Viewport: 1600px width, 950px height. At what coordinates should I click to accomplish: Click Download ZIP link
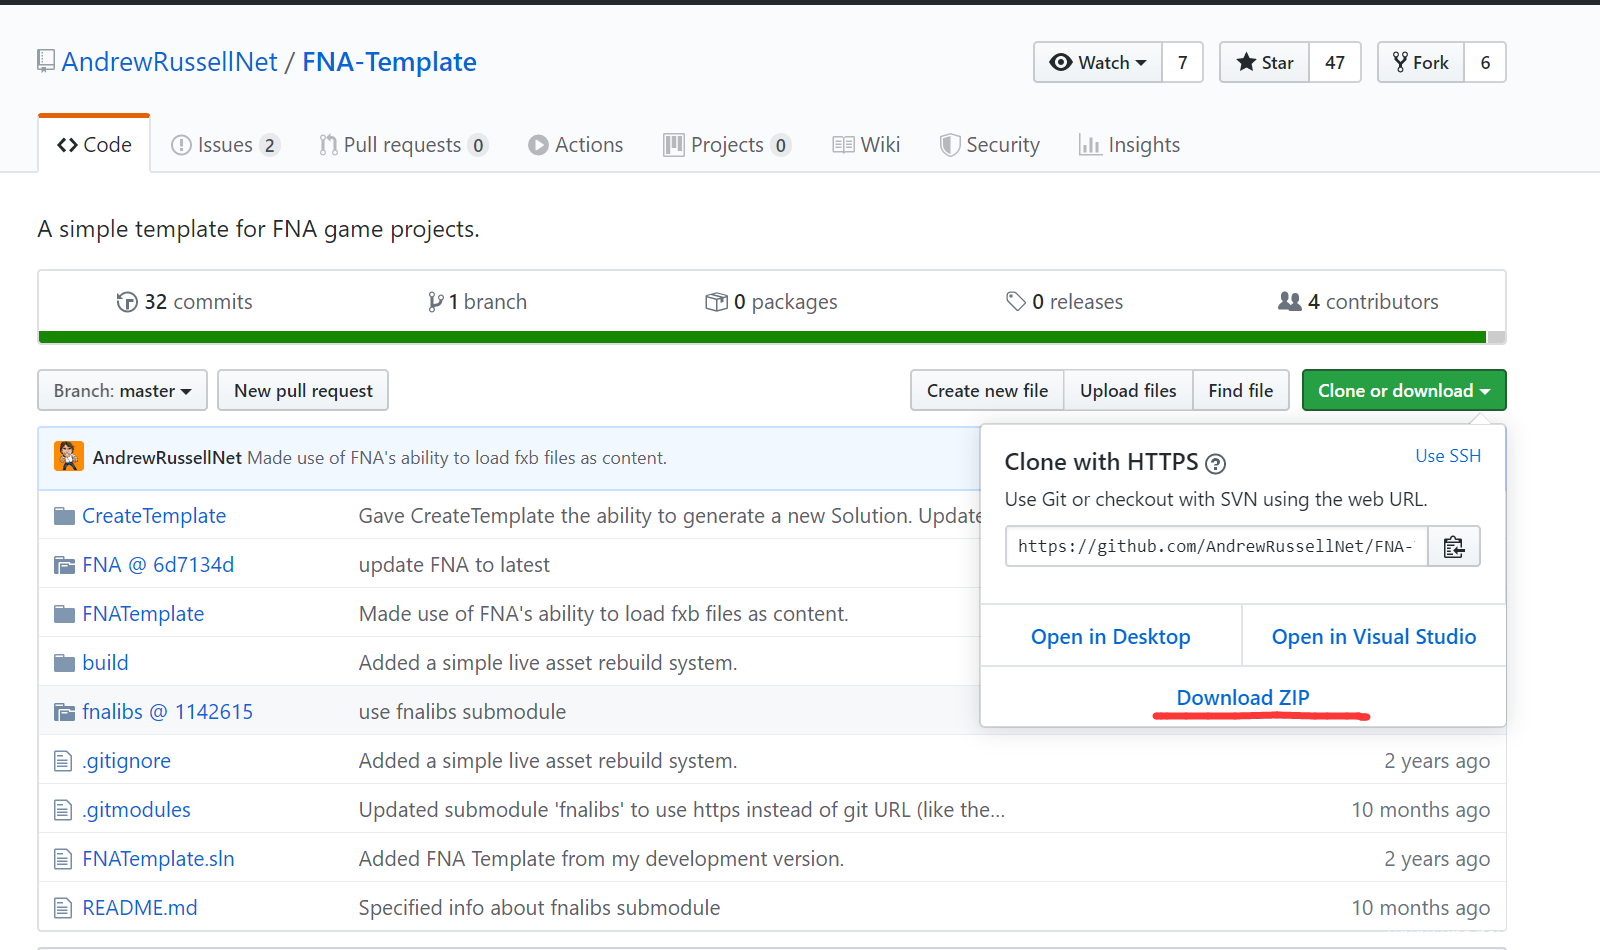coord(1242,698)
